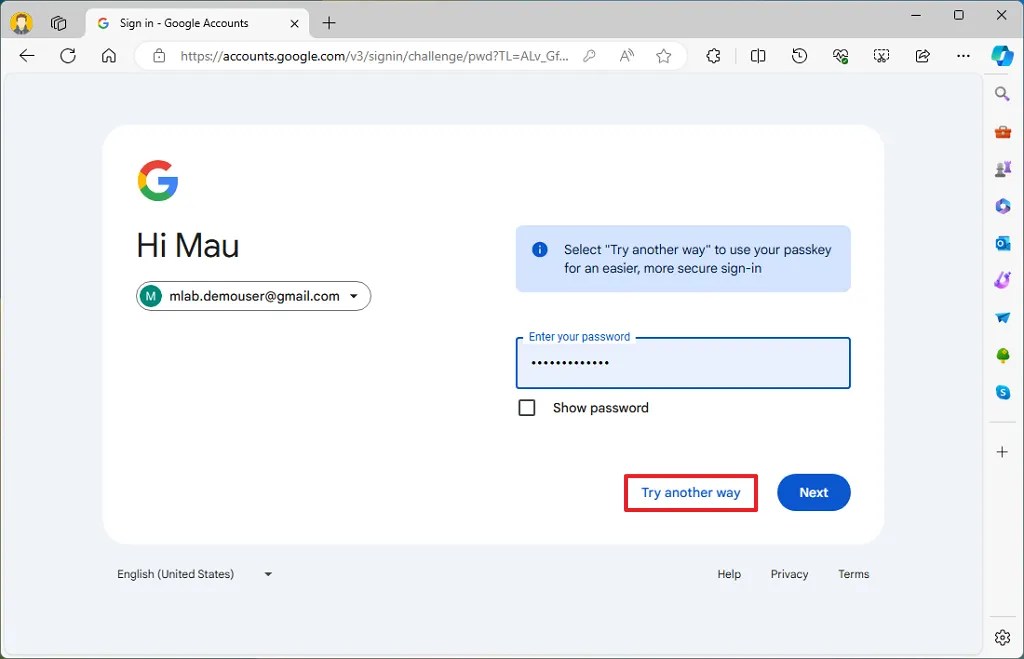Click the Next button
The image size is (1024, 659).
coord(814,492)
